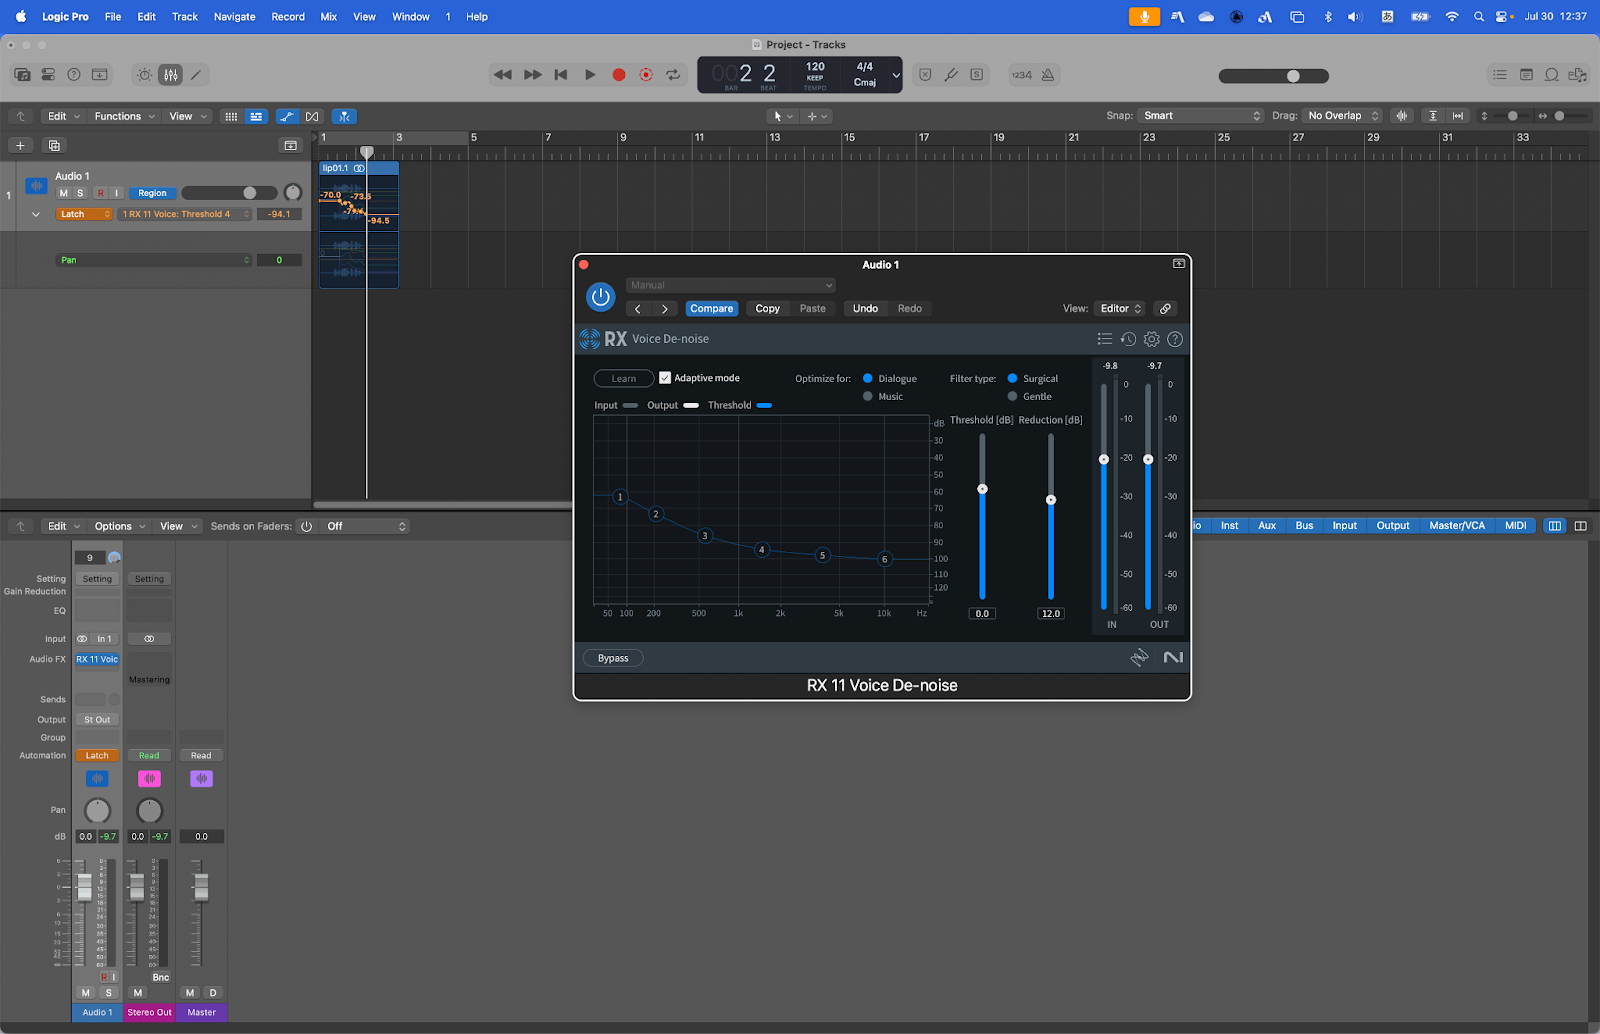Open the RX preset list icon
Screen dimensions: 1600x1034
tap(1104, 339)
